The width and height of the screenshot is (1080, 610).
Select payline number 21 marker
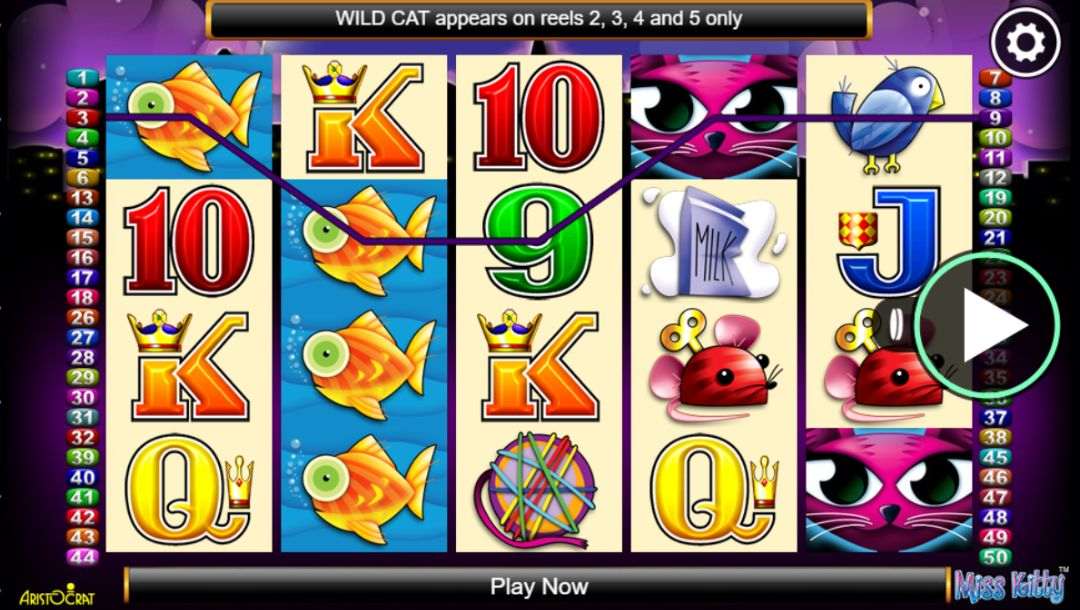995,238
